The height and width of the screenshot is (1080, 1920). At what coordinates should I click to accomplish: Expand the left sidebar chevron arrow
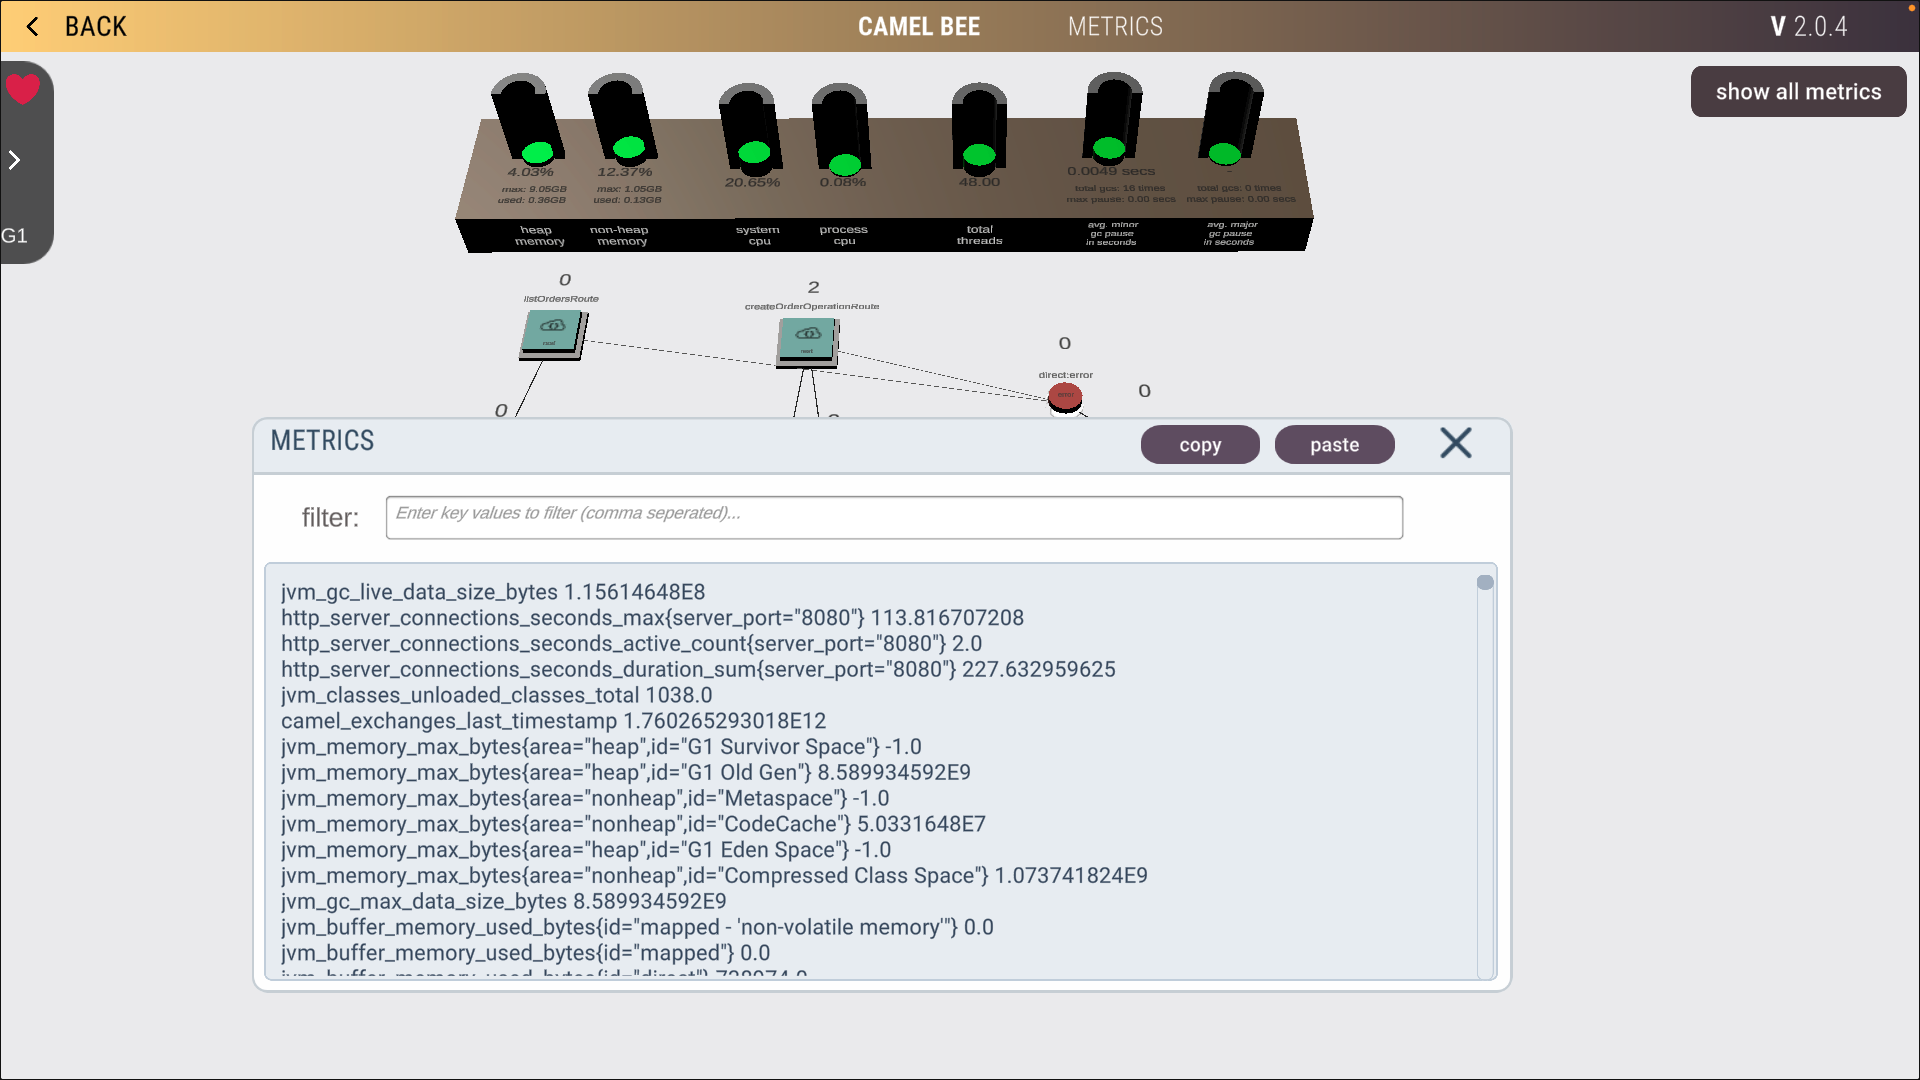pos(15,160)
